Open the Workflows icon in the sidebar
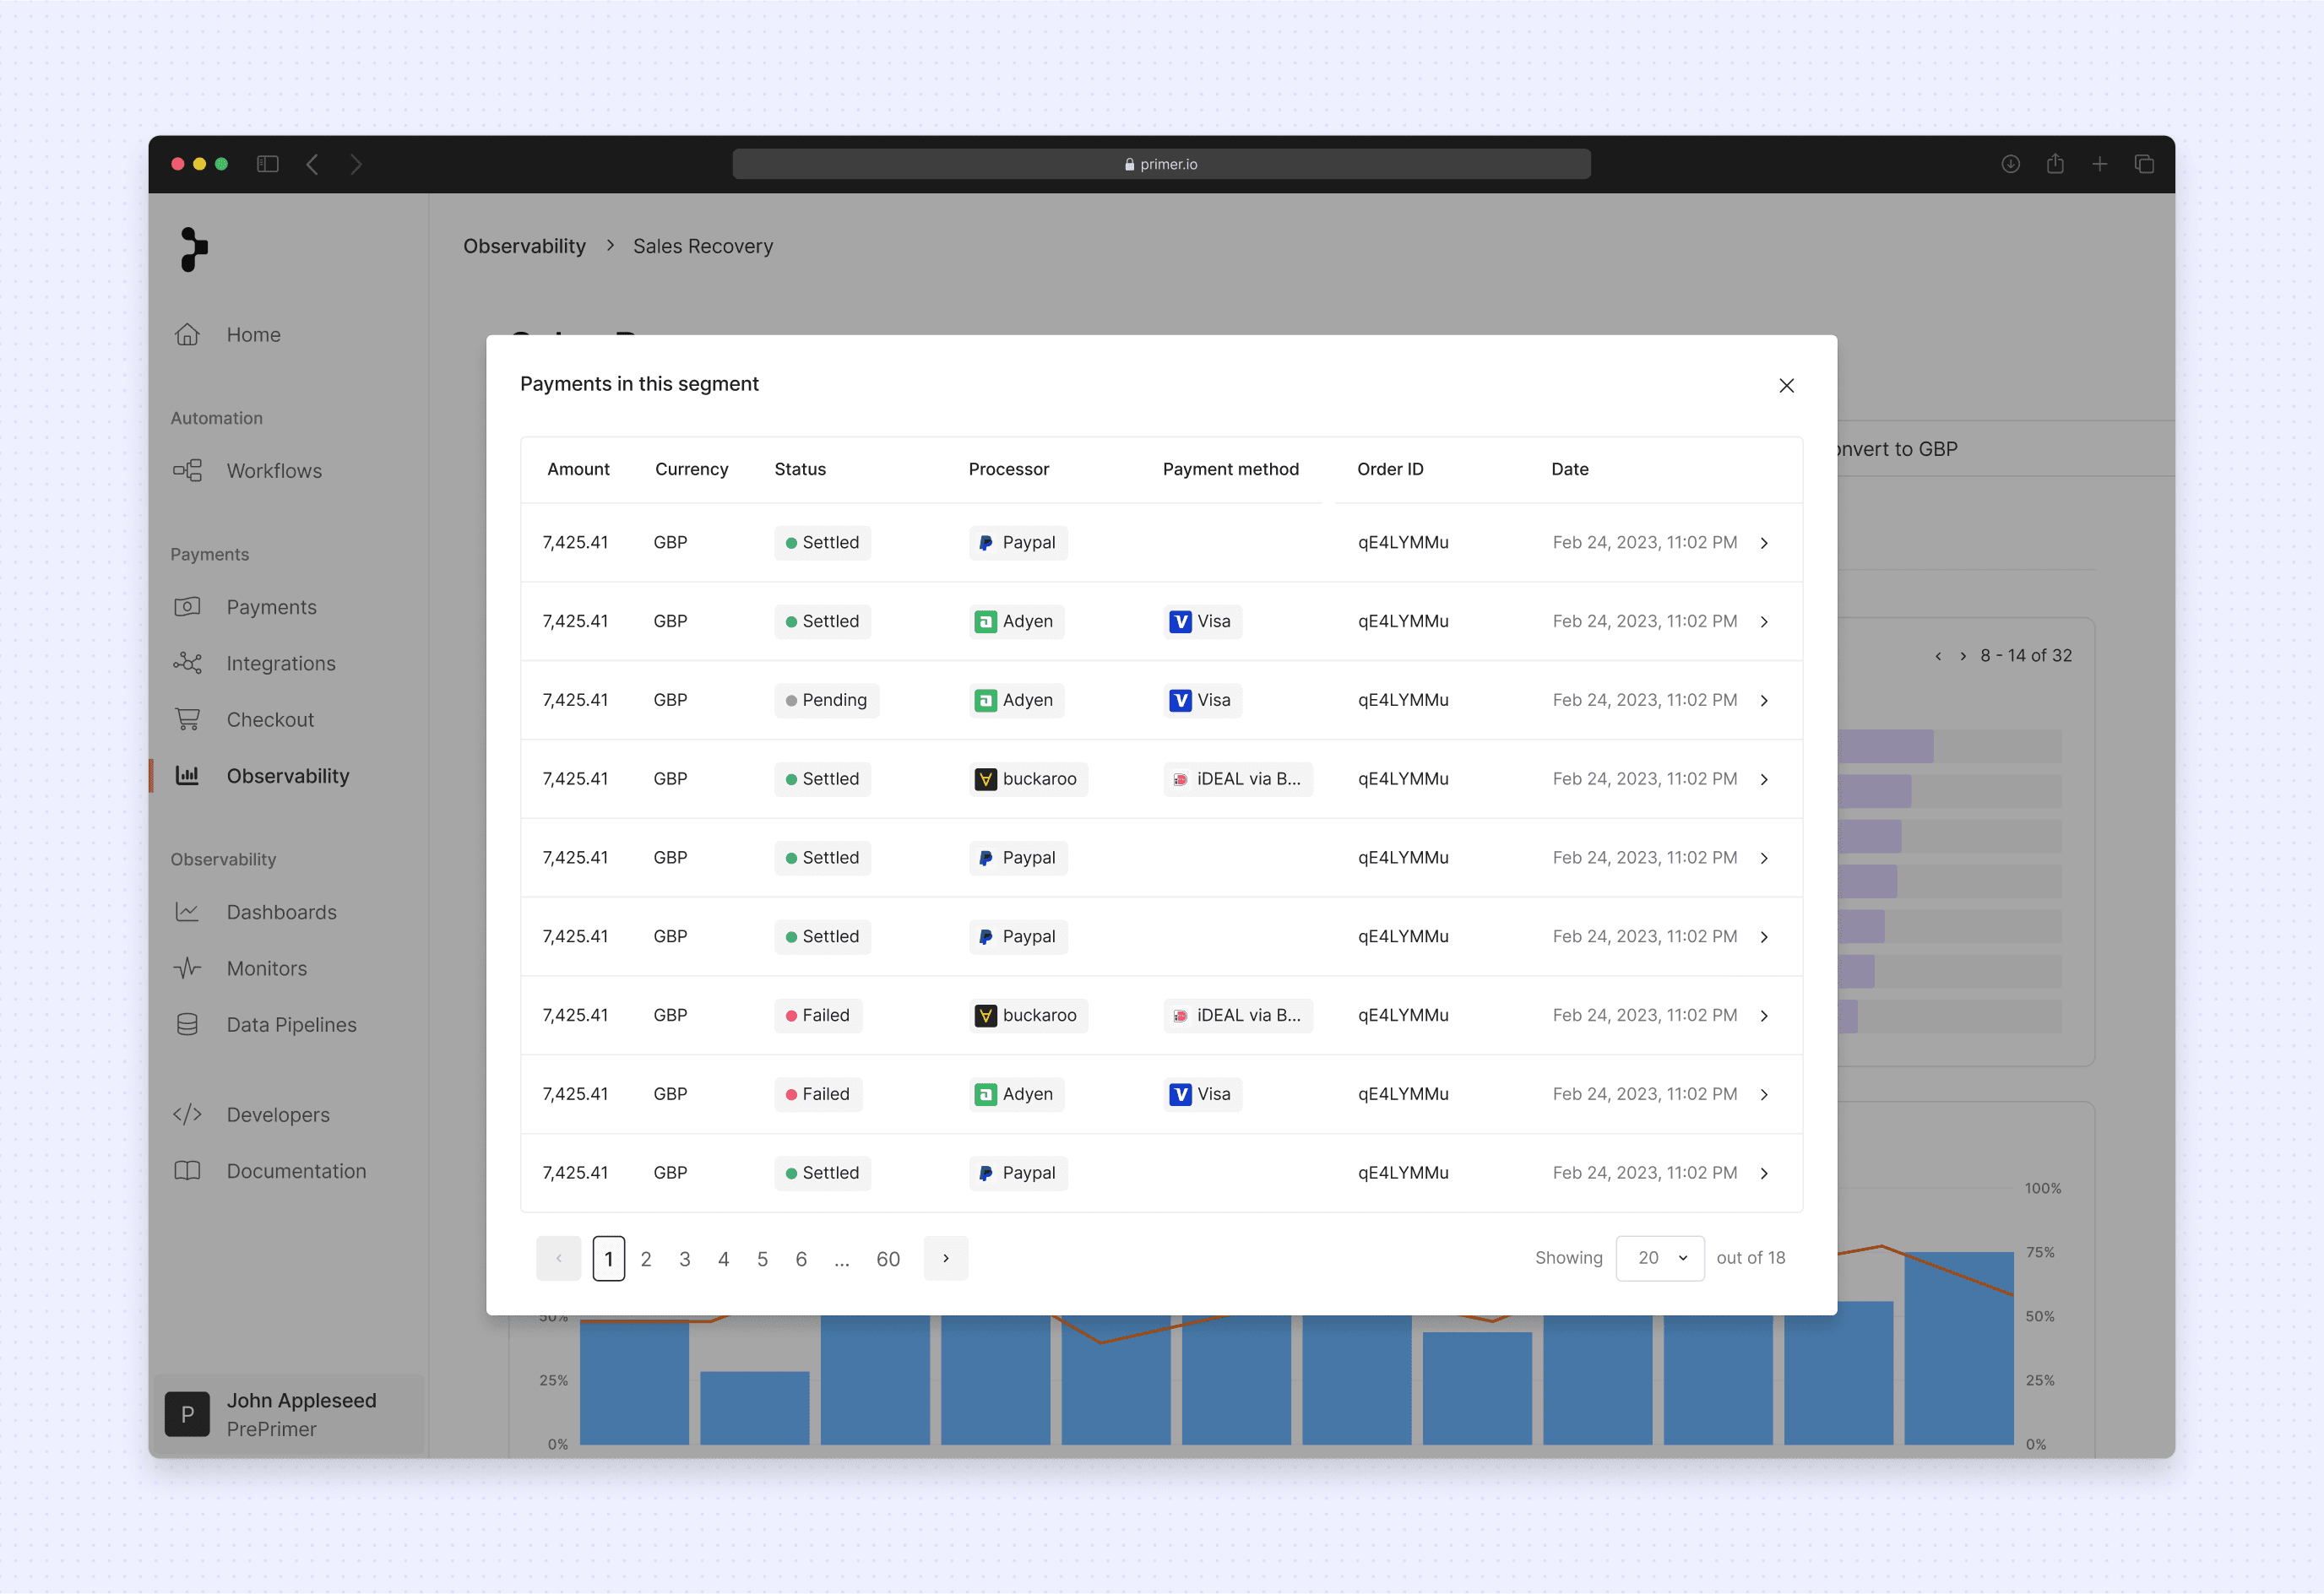The width and height of the screenshot is (2324, 1594). point(187,470)
